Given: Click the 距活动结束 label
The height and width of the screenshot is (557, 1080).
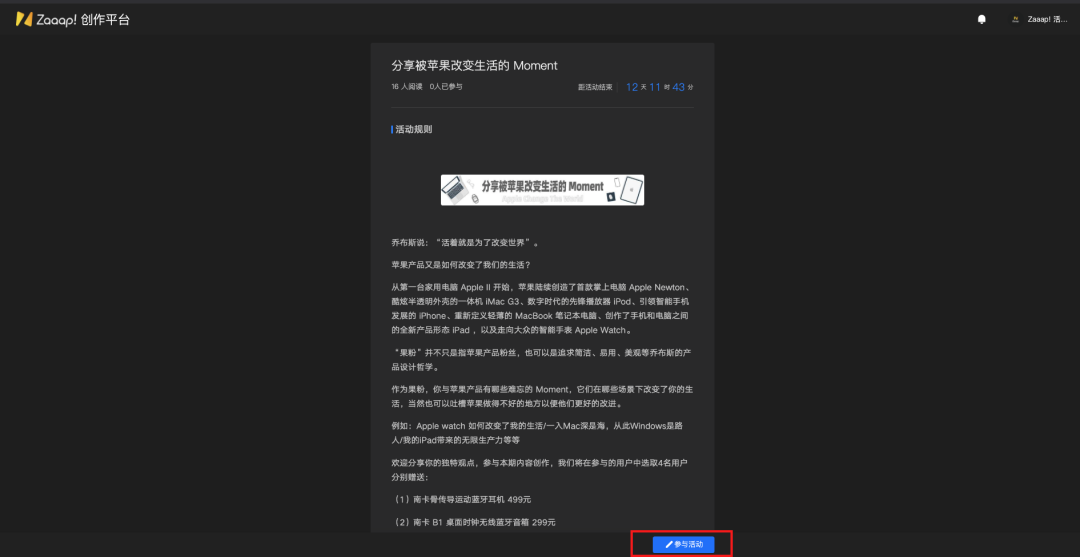Looking at the screenshot, I should [595, 87].
